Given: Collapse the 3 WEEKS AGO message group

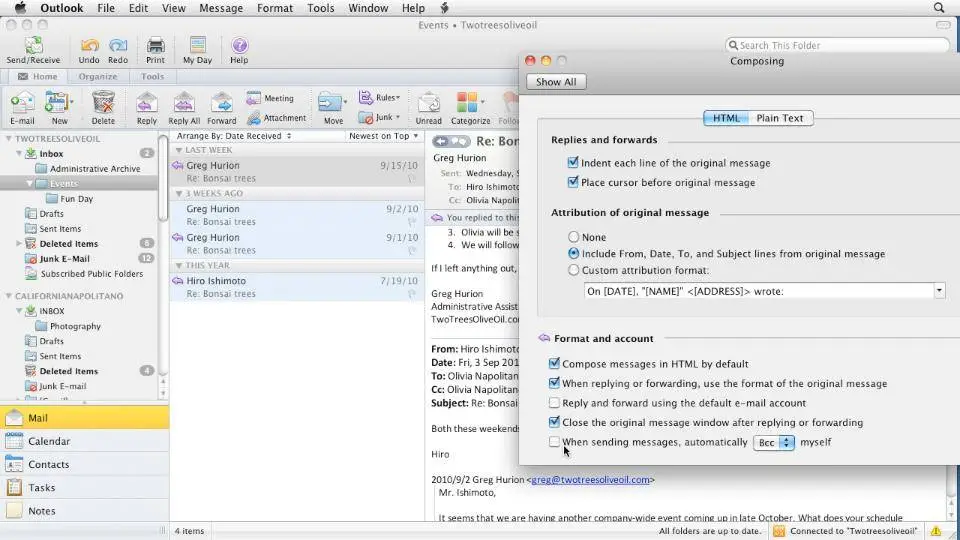Looking at the screenshot, I should coord(179,193).
